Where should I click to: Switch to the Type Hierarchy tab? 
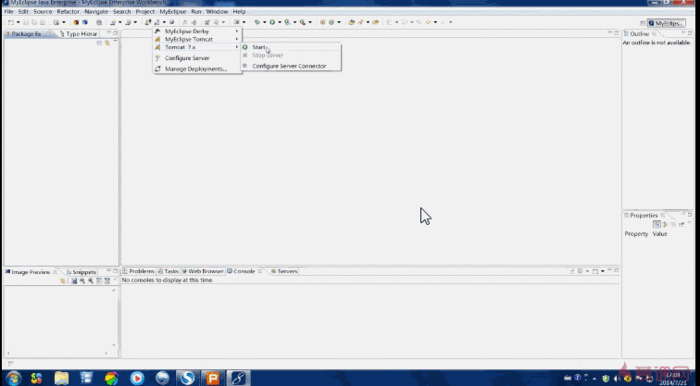(78, 34)
